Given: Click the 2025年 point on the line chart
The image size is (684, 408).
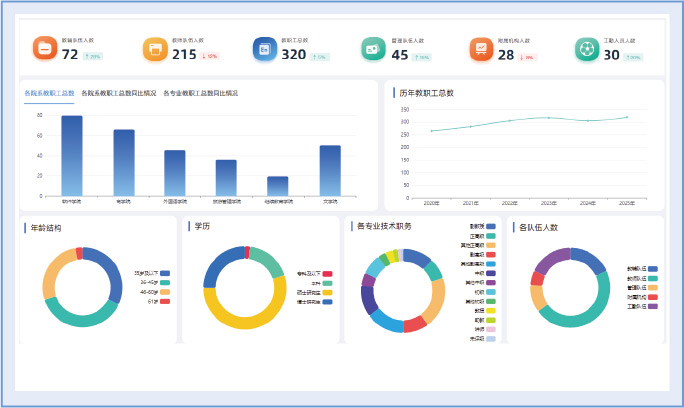Looking at the screenshot, I should point(627,117).
